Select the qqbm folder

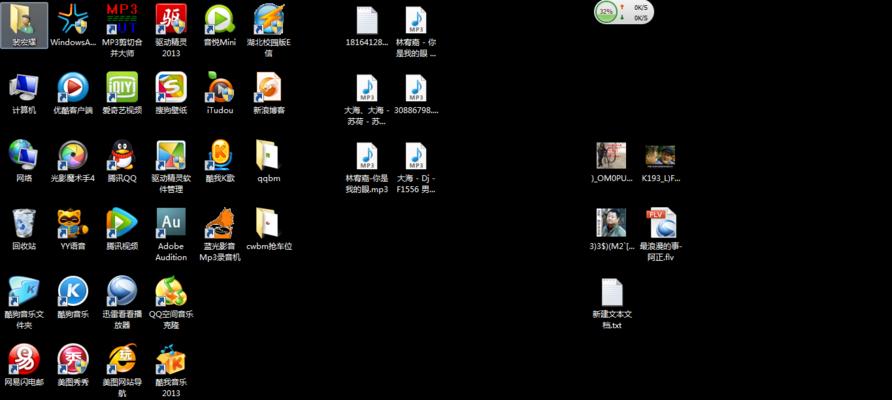[269, 161]
